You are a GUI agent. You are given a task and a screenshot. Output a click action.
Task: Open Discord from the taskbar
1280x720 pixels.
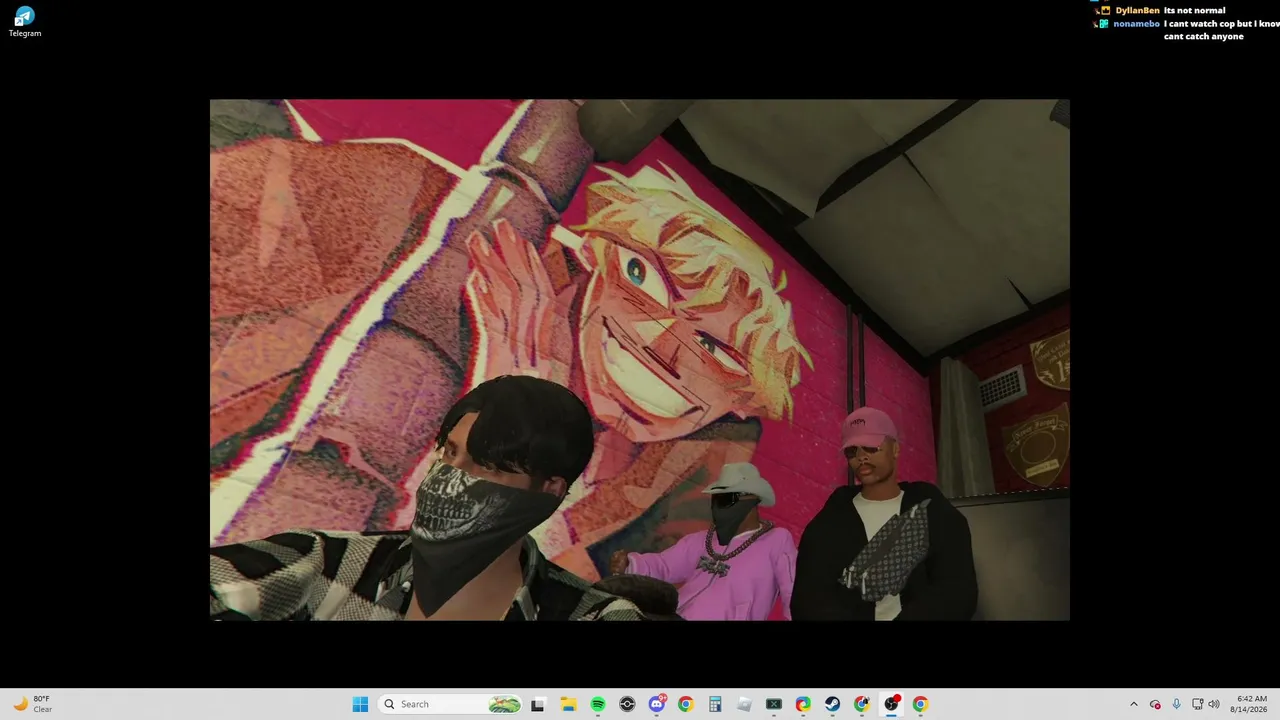[657, 704]
